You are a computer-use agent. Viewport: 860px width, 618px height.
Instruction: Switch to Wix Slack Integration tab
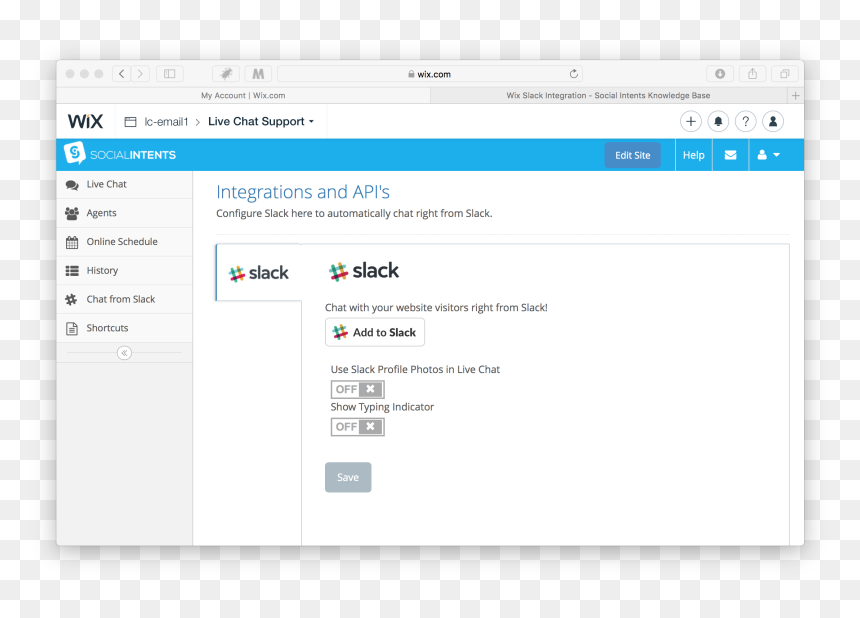608,95
